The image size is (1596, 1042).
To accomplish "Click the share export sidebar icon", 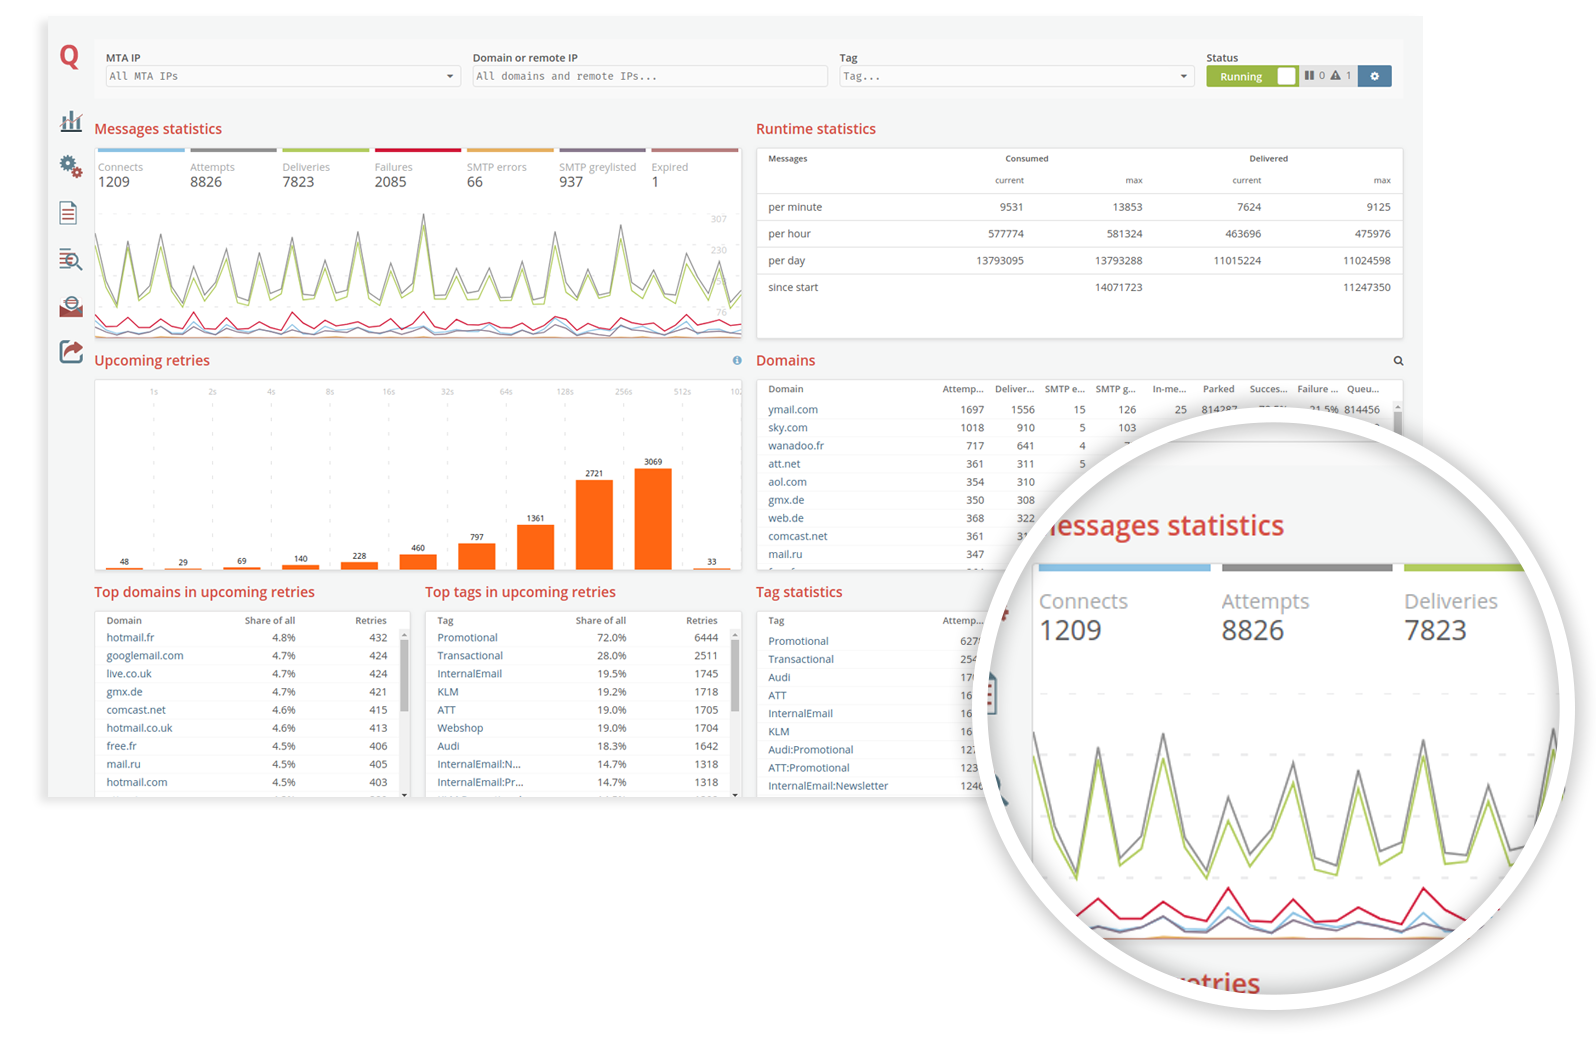I will point(70,351).
